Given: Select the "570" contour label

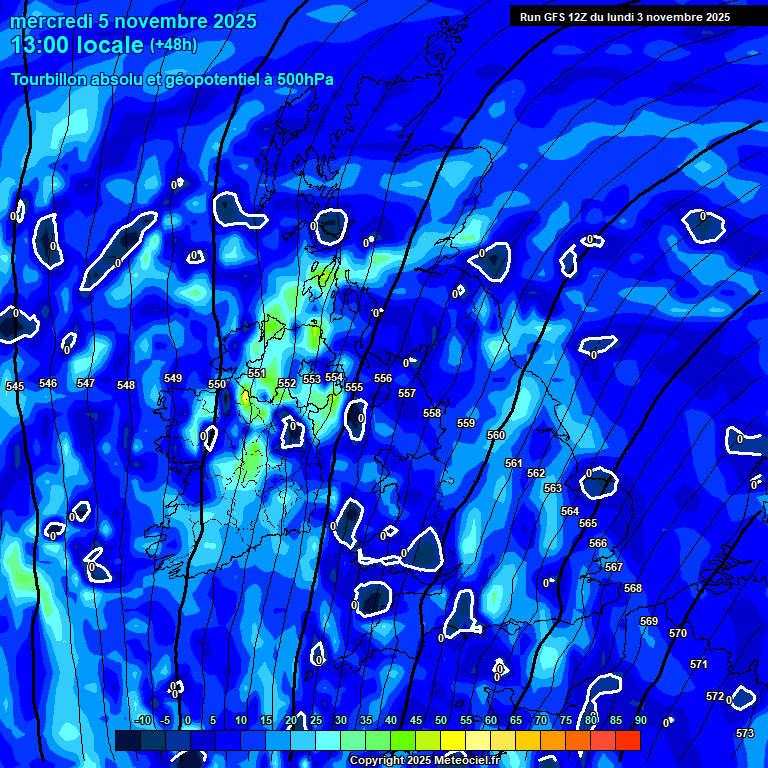Looking at the screenshot, I should (x=678, y=634).
